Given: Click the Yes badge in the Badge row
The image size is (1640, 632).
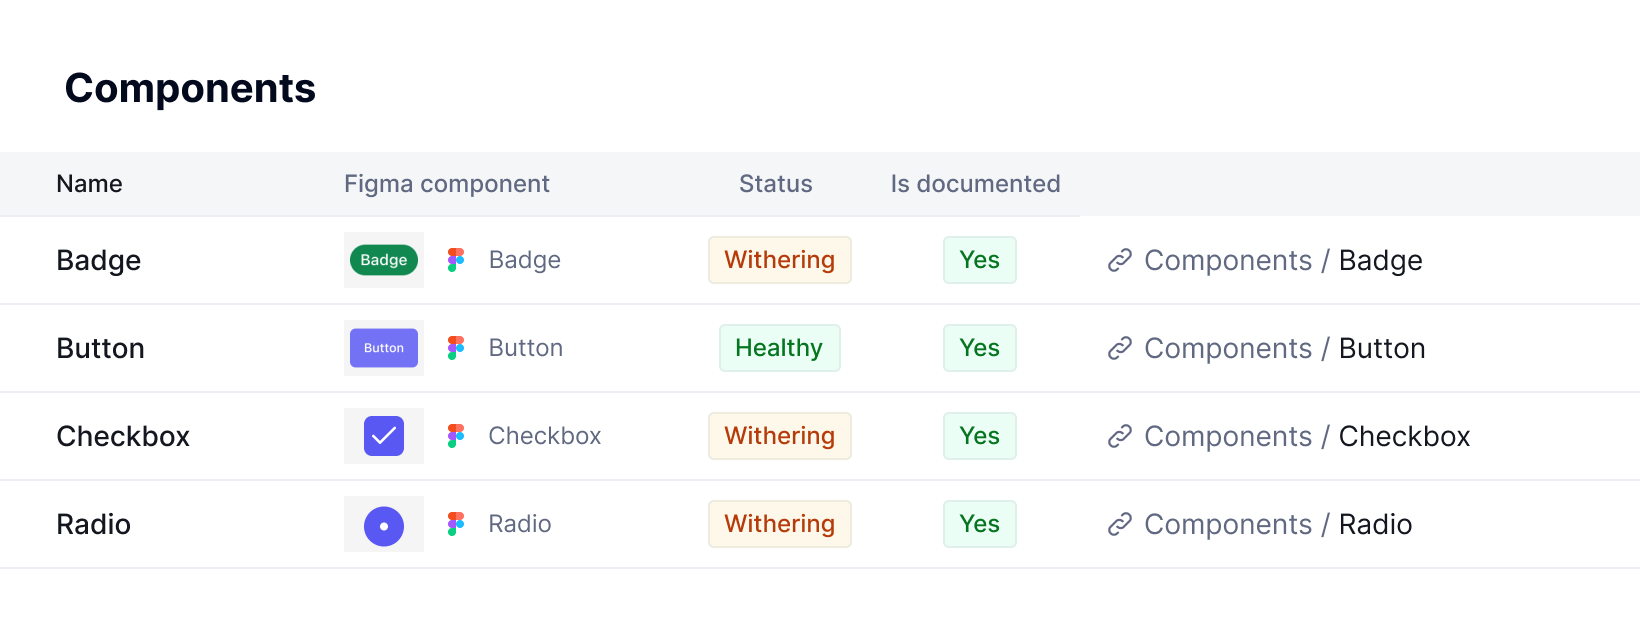Looking at the screenshot, I should click(979, 260).
